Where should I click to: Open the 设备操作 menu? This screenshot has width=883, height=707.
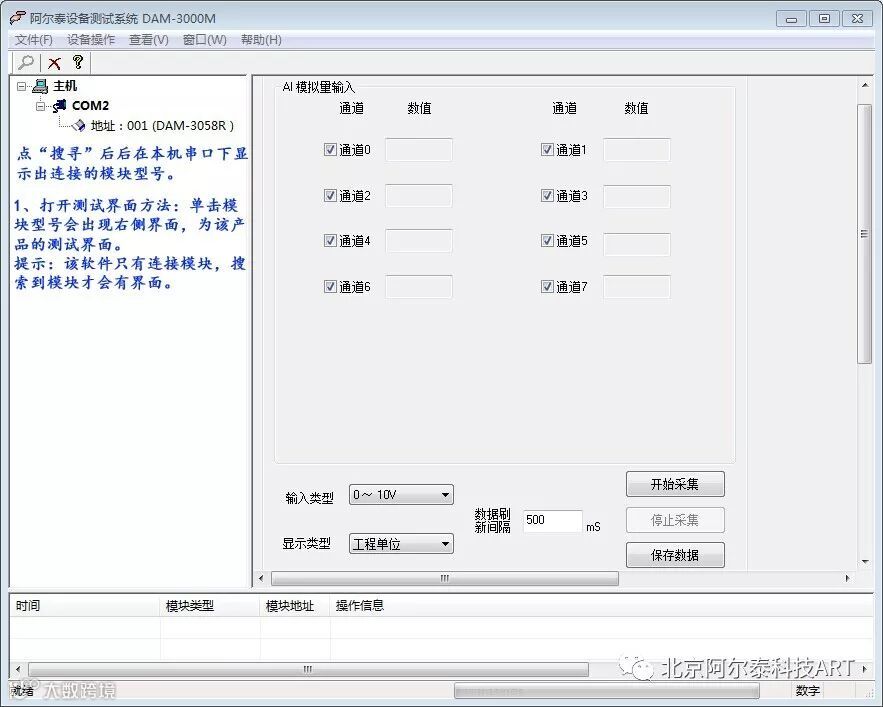(x=91, y=39)
